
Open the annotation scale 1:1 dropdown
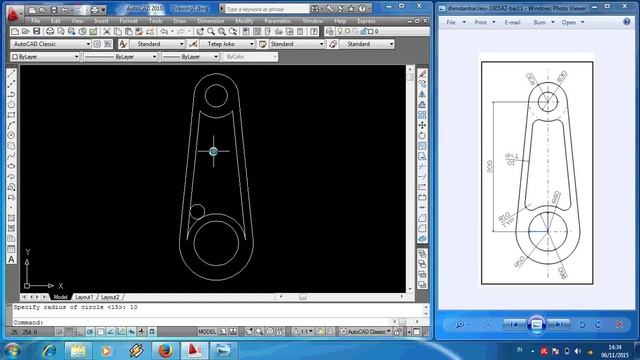pos(304,332)
